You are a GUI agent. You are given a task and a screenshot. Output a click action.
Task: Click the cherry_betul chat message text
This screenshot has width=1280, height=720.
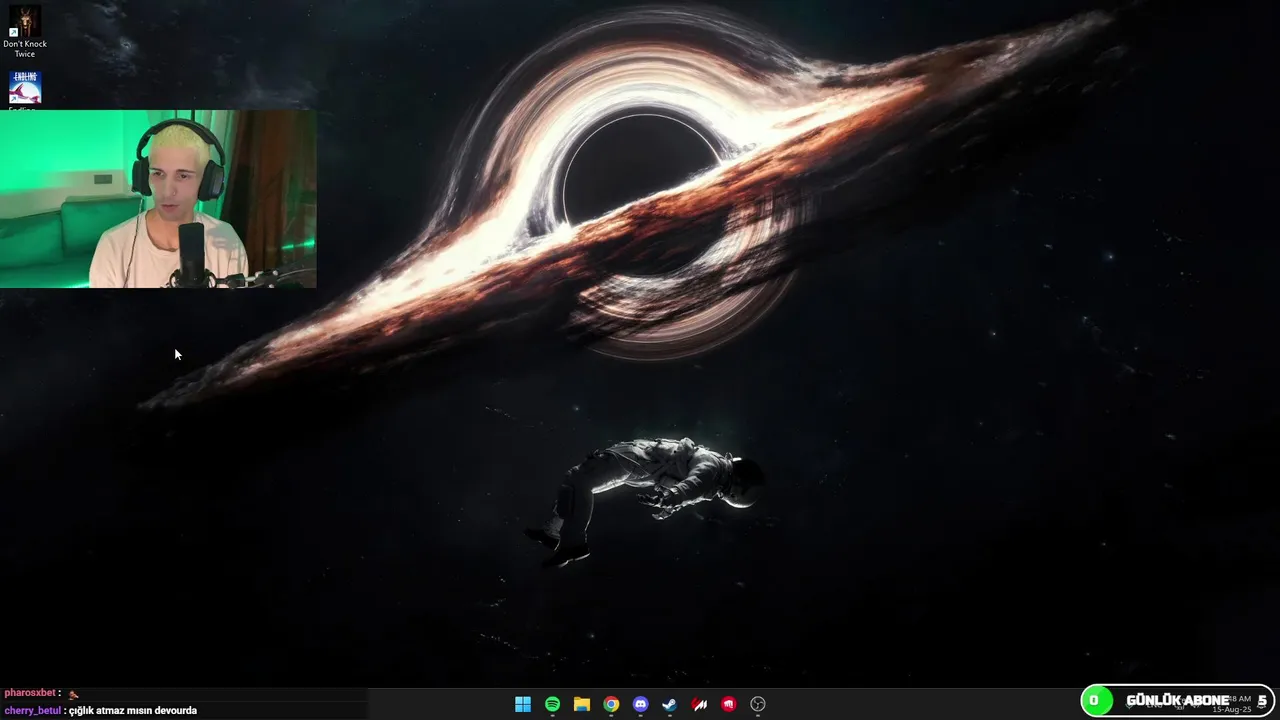coord(133,710)
